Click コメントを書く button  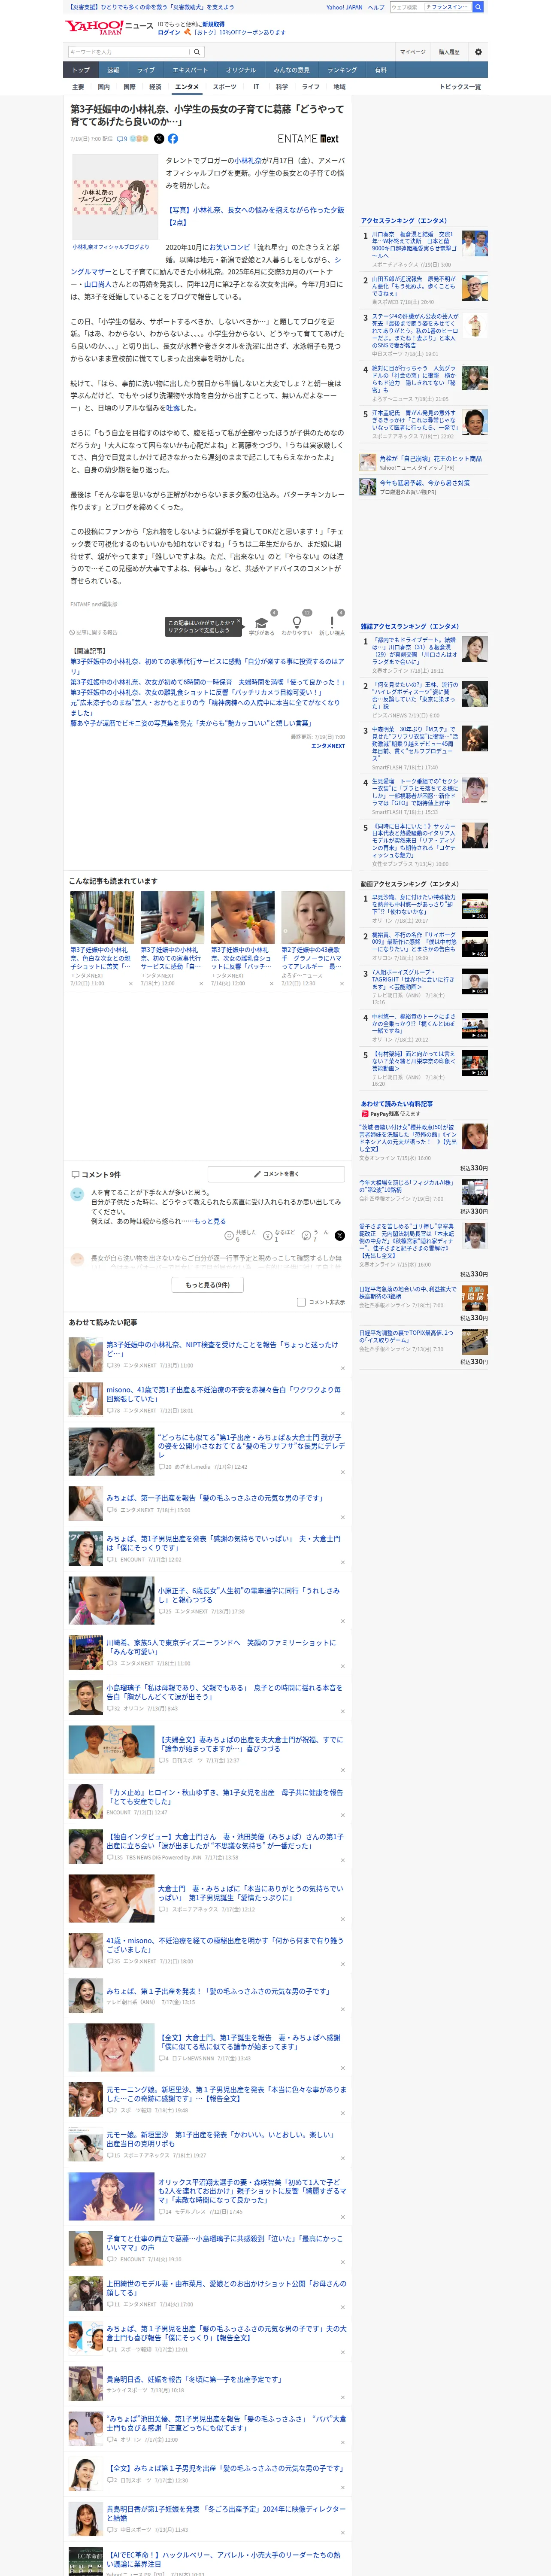[276, 1174]
